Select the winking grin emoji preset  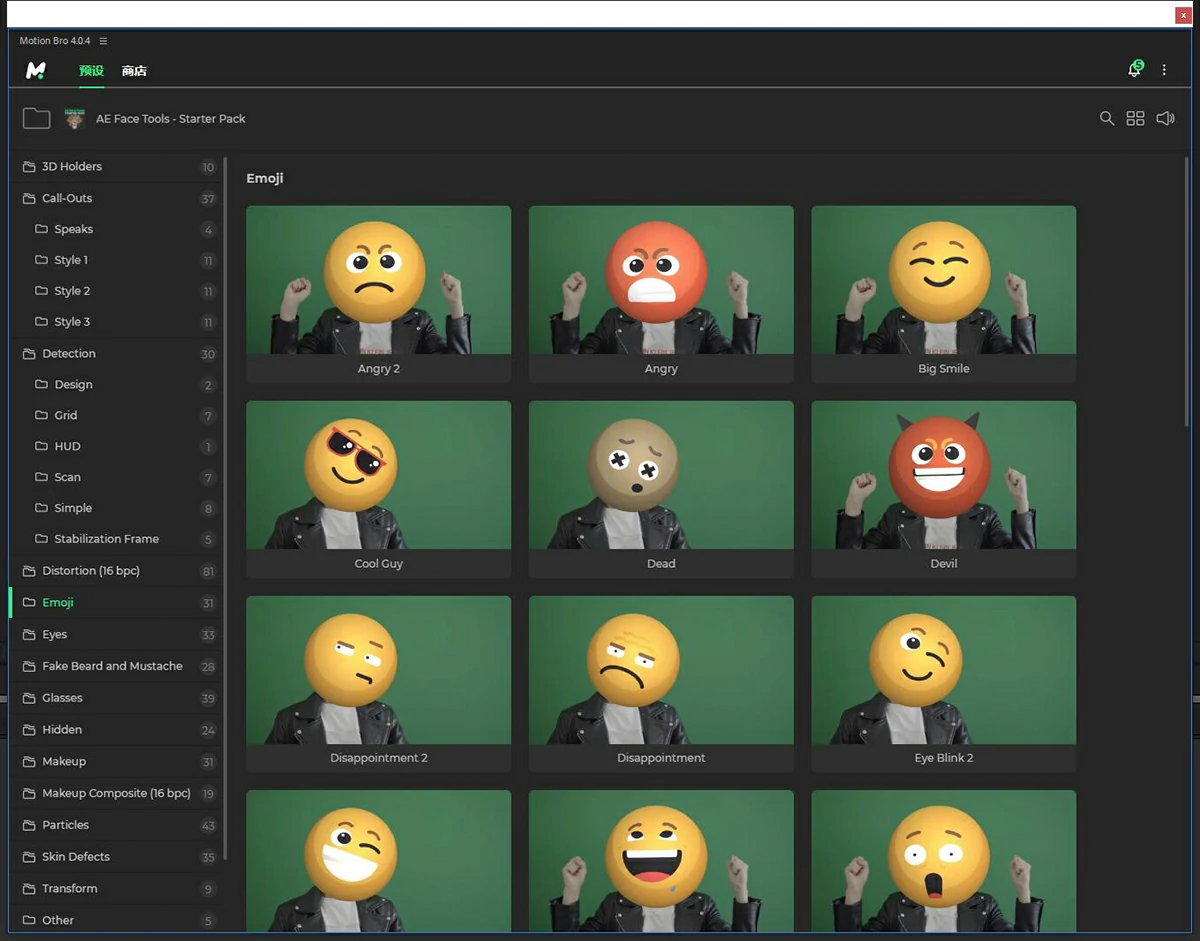click(379, 861)
